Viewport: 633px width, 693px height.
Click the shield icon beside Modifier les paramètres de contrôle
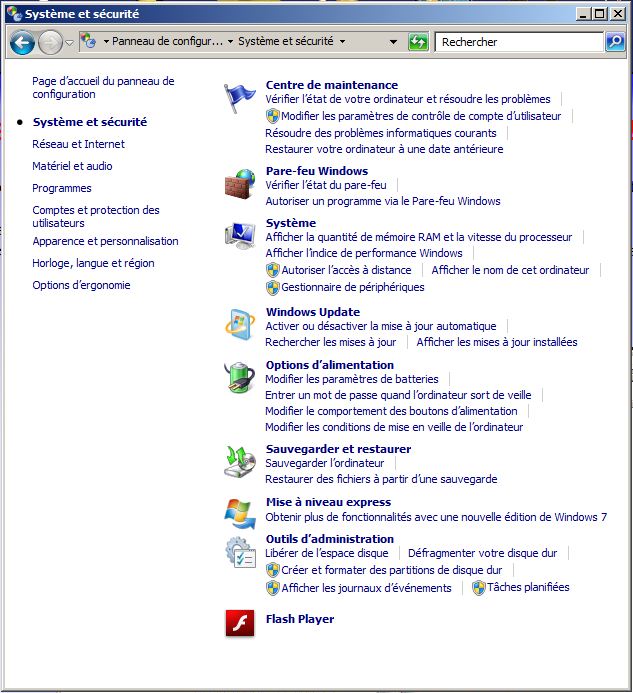coord(273,116)
